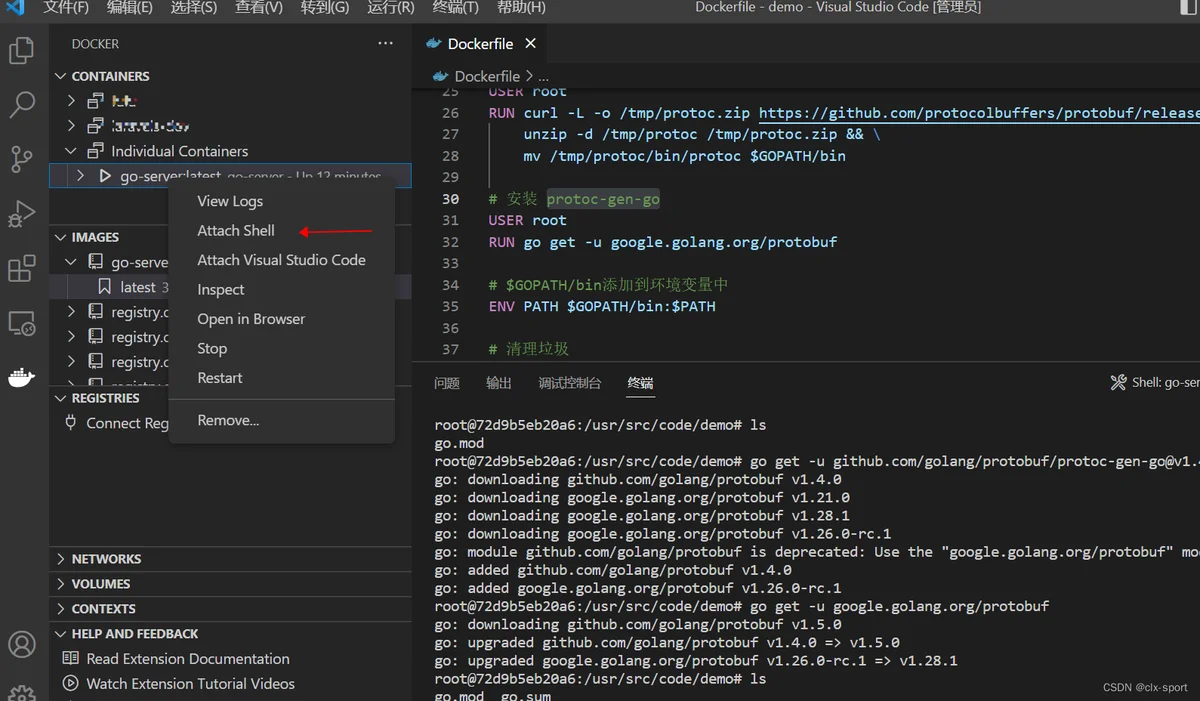The image size is (1200, 701).
Task: Expand the CONTEXTS section
Action: coord(61,609)
